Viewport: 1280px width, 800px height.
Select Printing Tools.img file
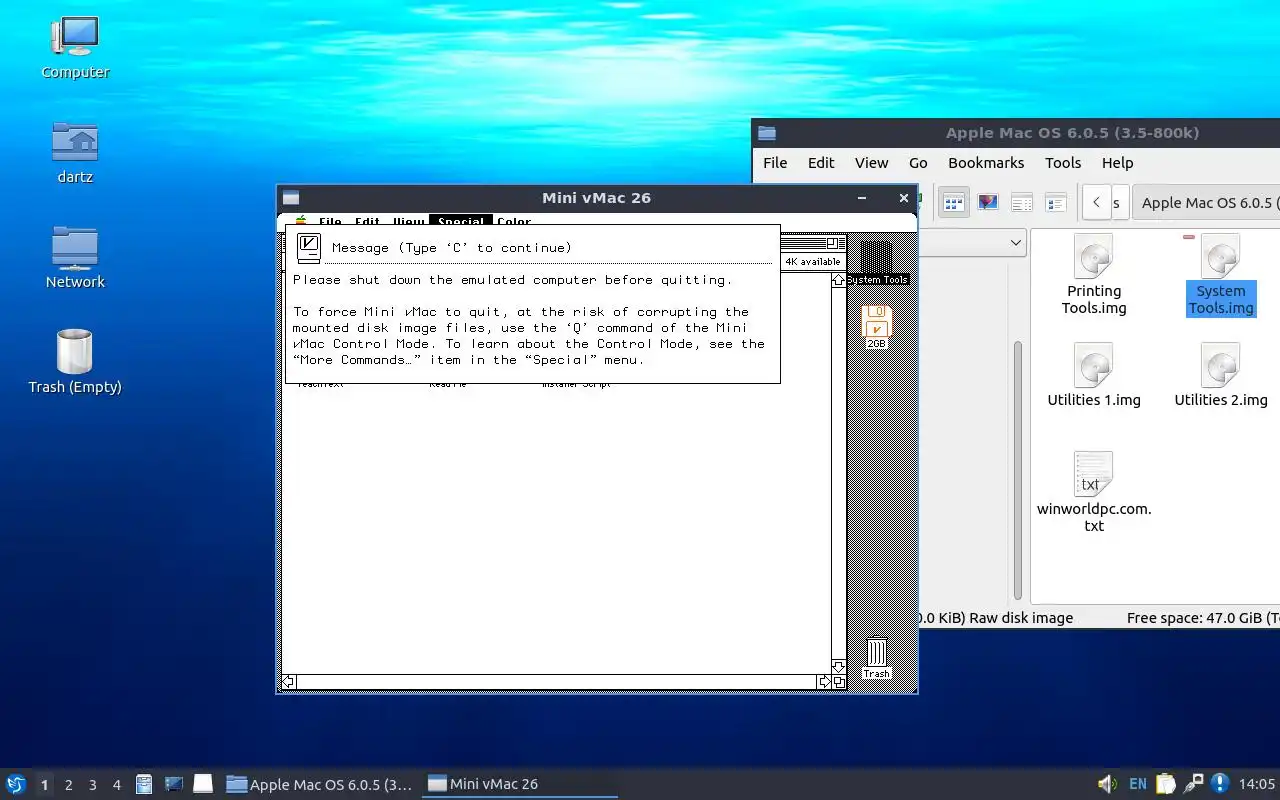[1094, 275]
